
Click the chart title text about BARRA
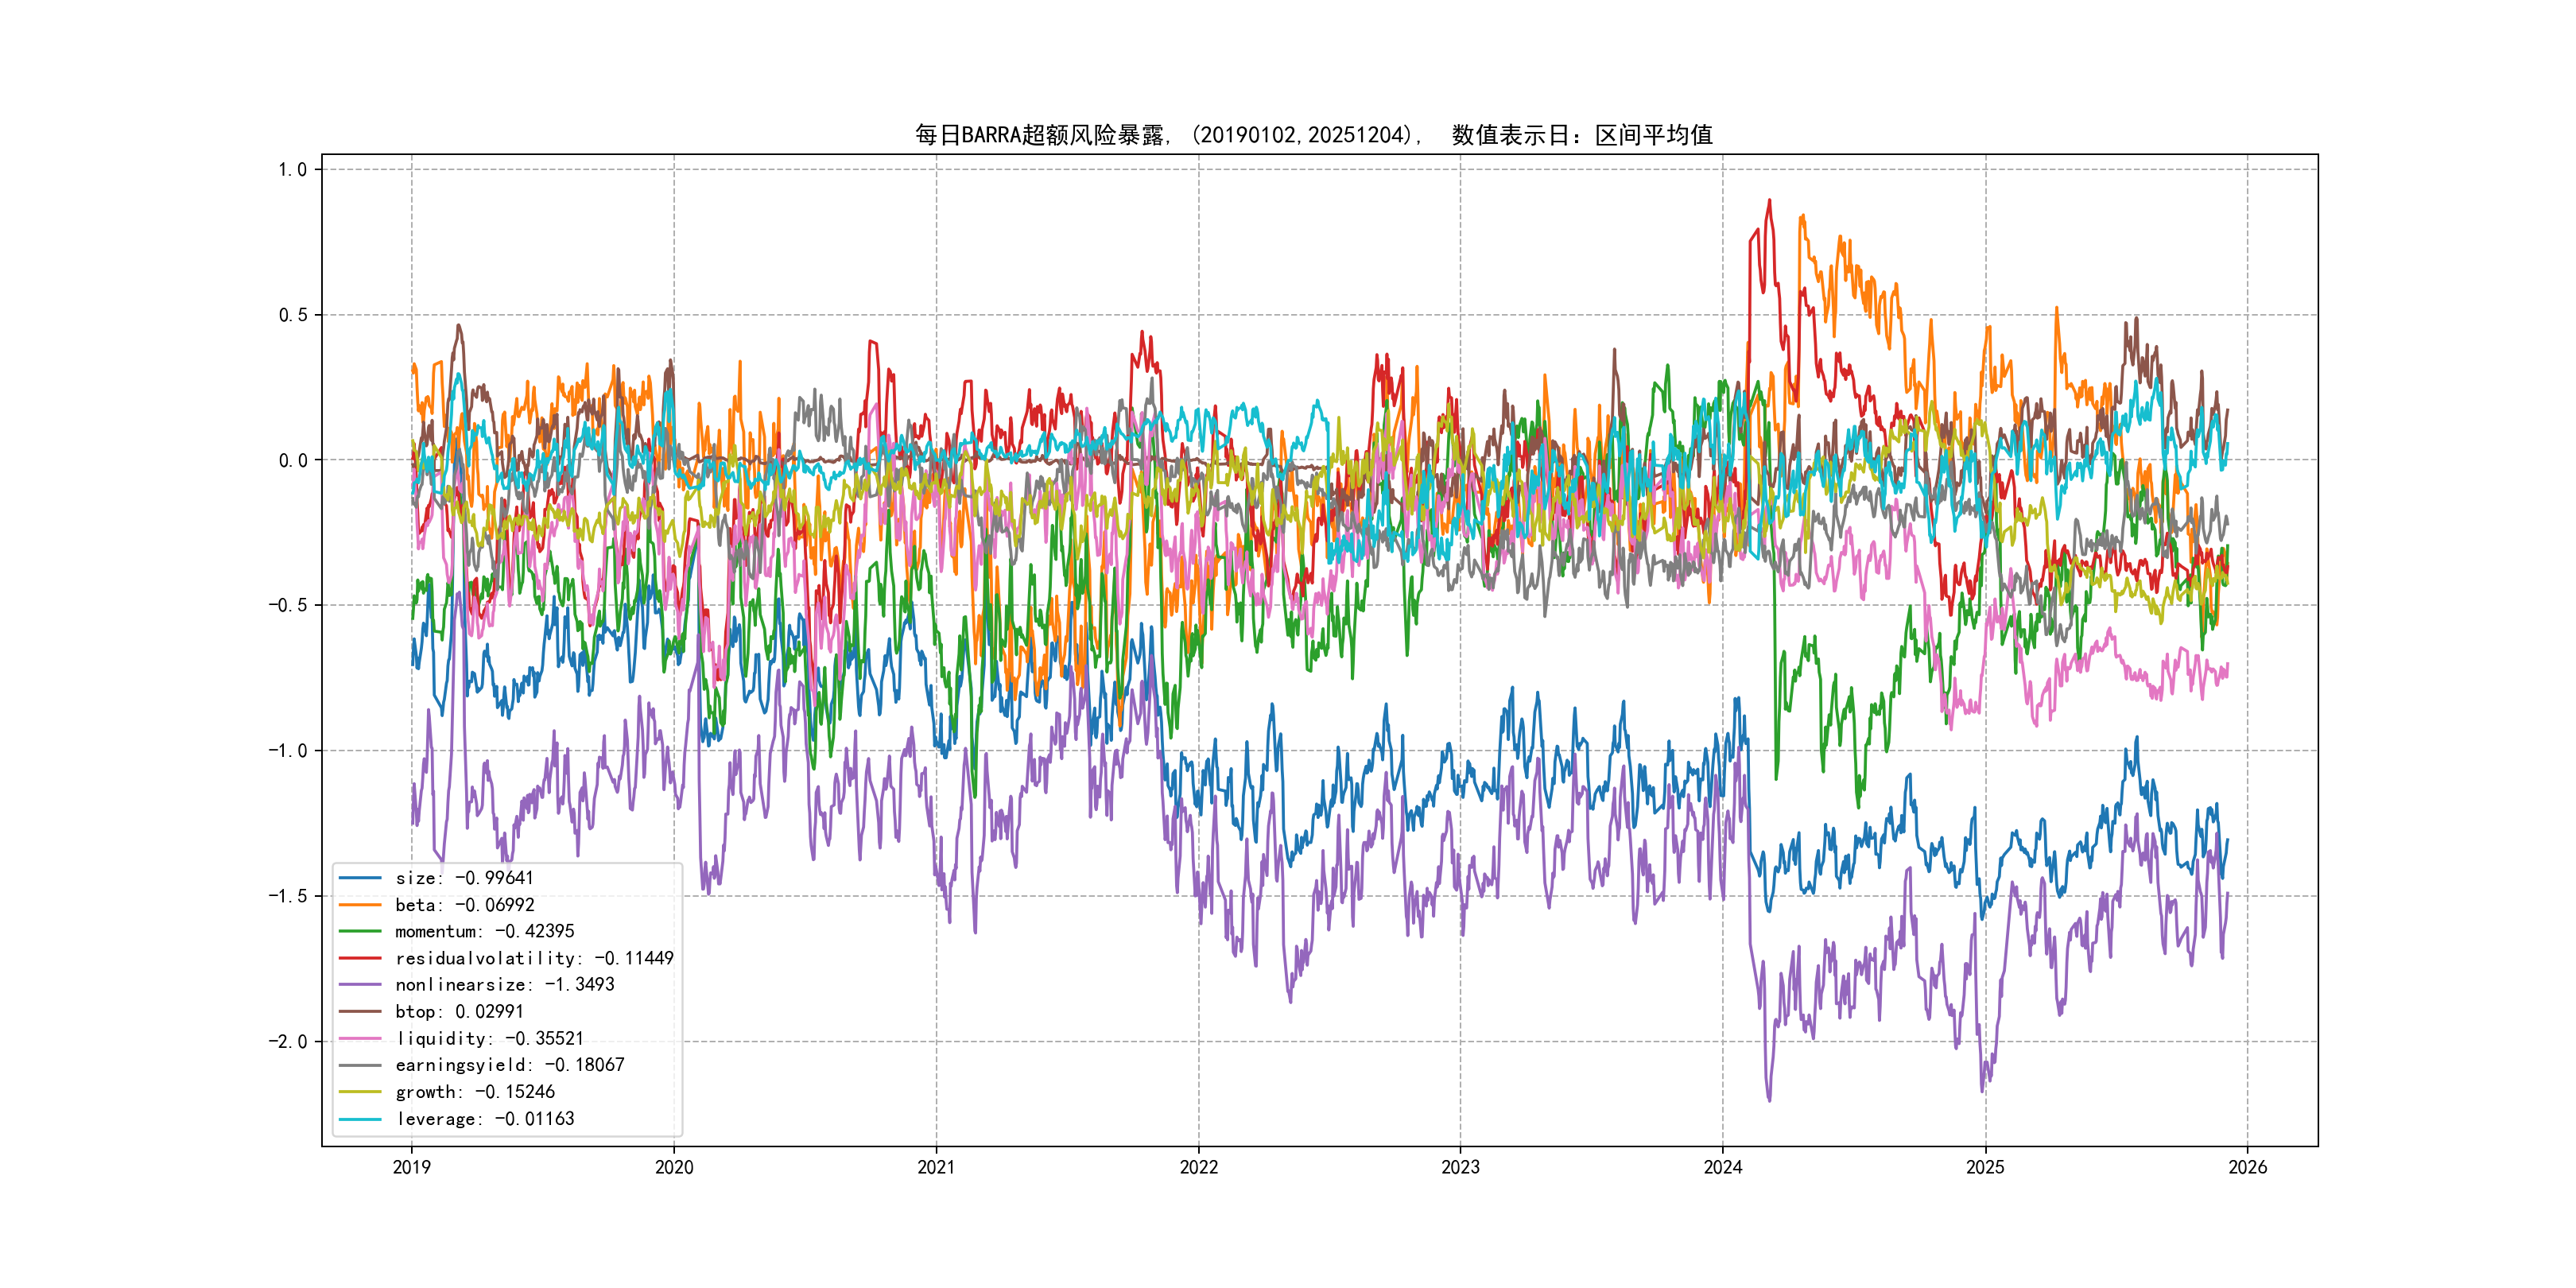1314,135
